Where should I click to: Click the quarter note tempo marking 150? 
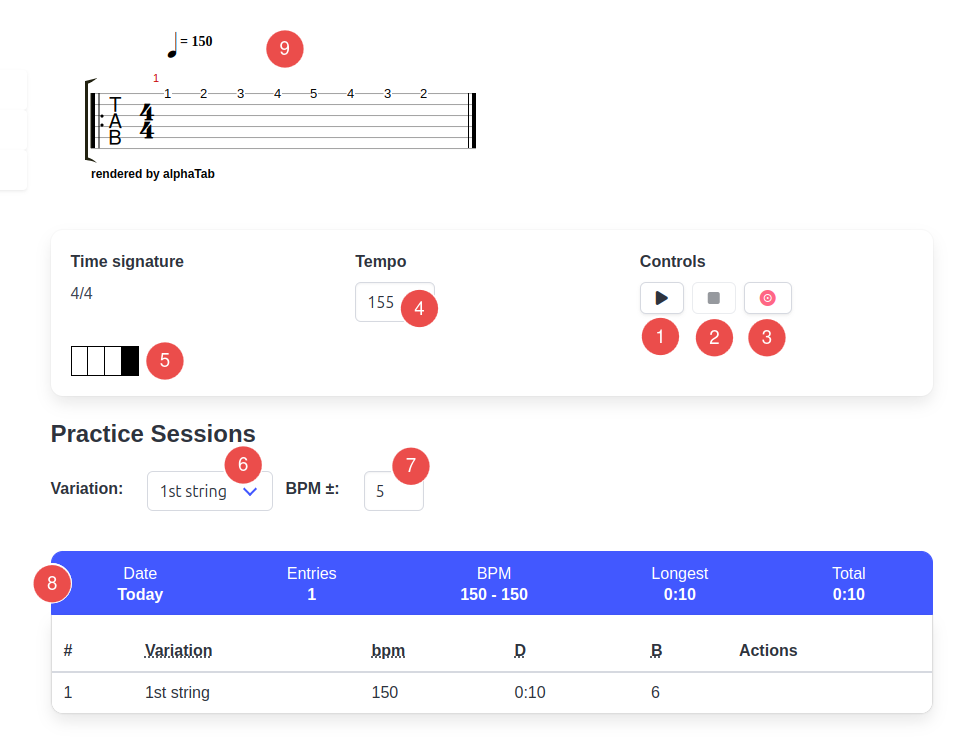[190, 44]
